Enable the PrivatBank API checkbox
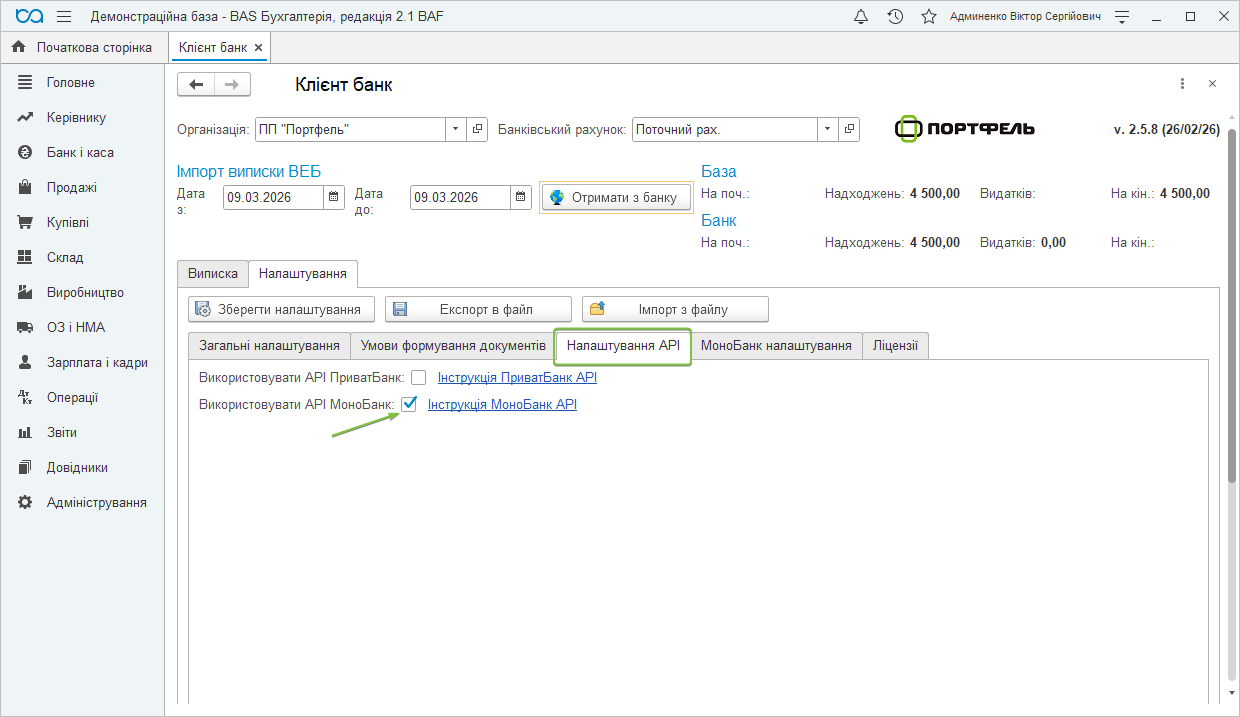This screenshot has height=717, width=1240. click(418, 377)
